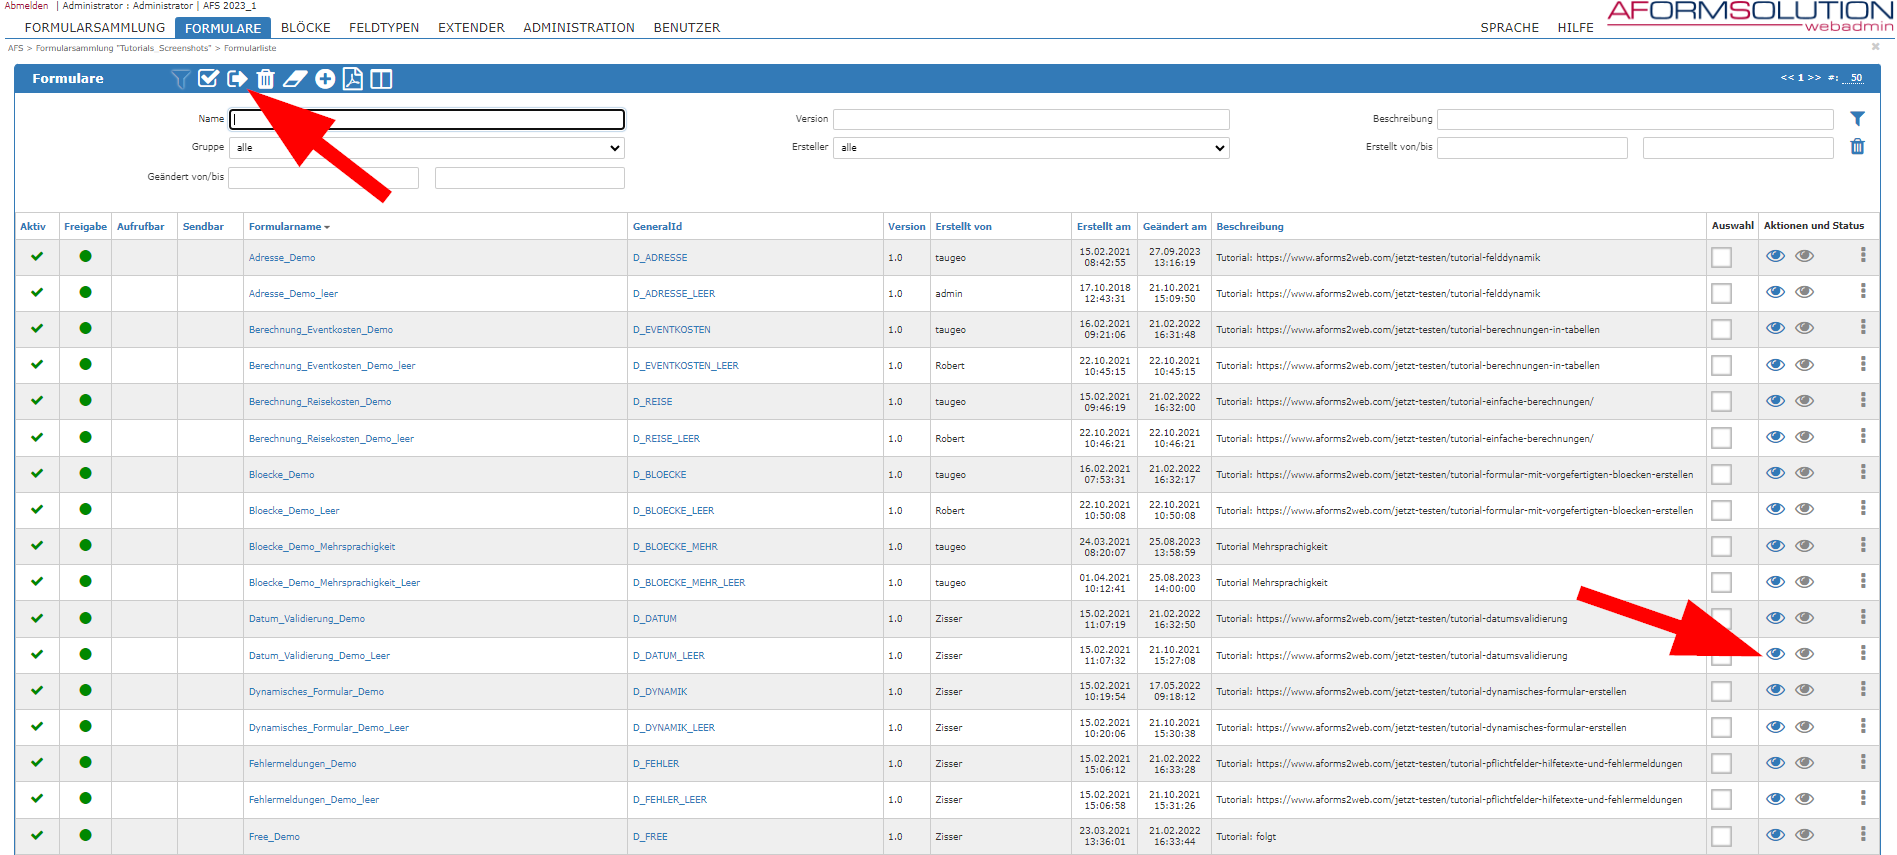The image size is (1897, 855).
Task: Tick selection checkbox for Adresse_Demo_leer
Action: [x=1721, y=293]
